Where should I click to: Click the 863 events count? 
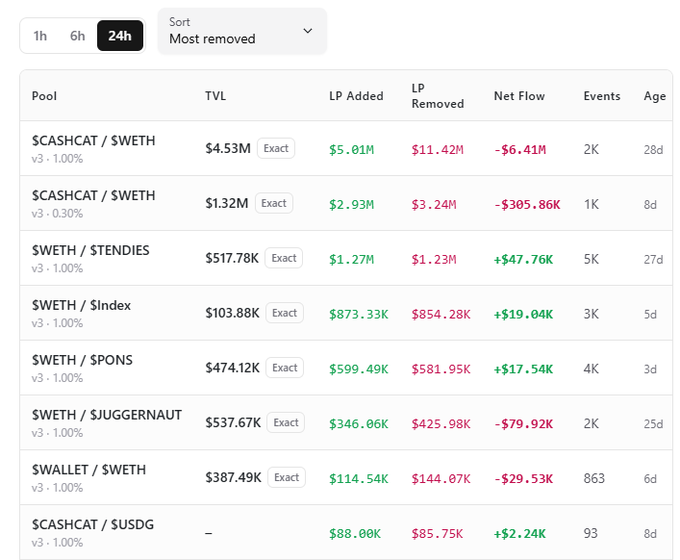click(x=594, y=478)
